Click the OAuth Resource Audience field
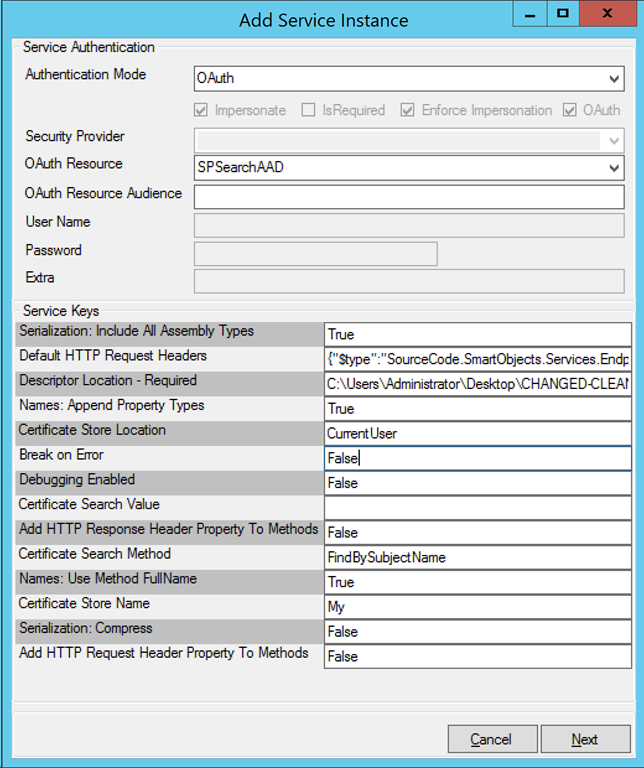 tap(409, 196)
